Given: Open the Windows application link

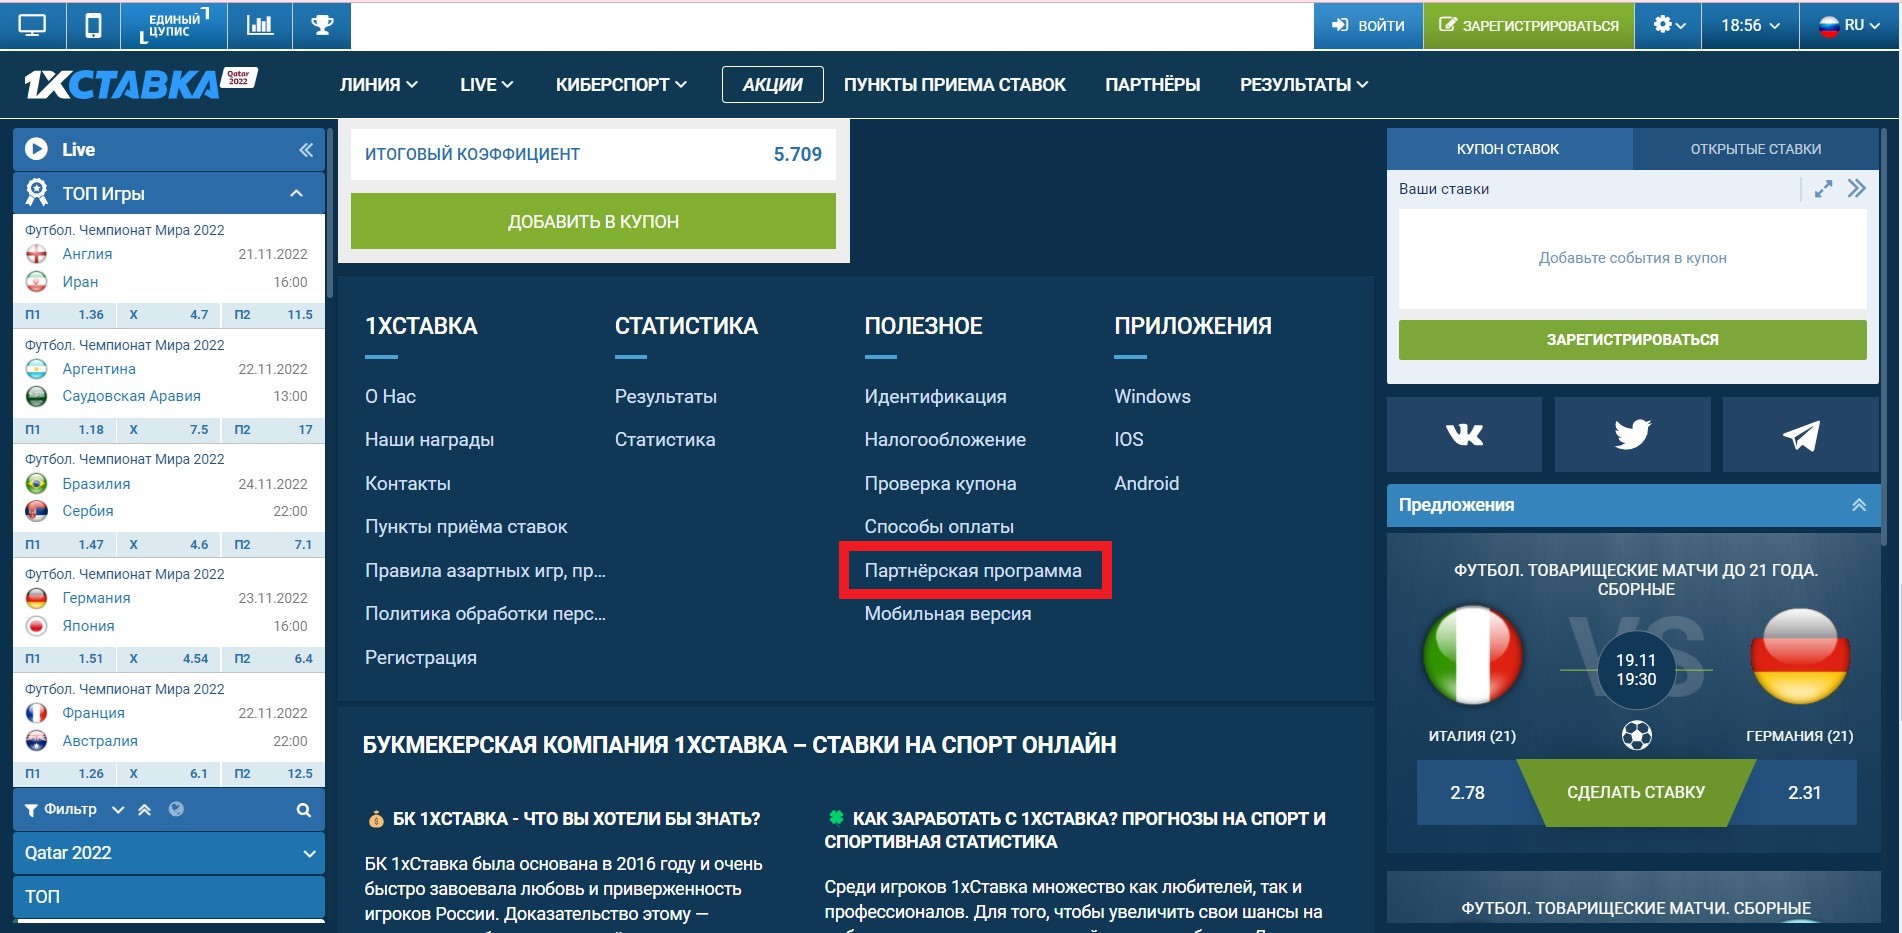Looking at the screenshot, I should tap(1153, 397).
